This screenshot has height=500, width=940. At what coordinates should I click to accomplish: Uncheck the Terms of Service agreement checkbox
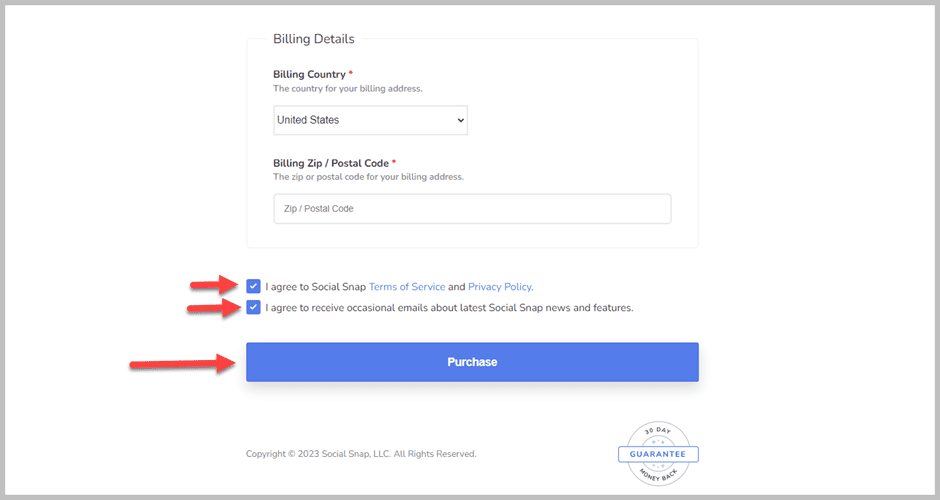pyautogui.click(x=253, y=287)
